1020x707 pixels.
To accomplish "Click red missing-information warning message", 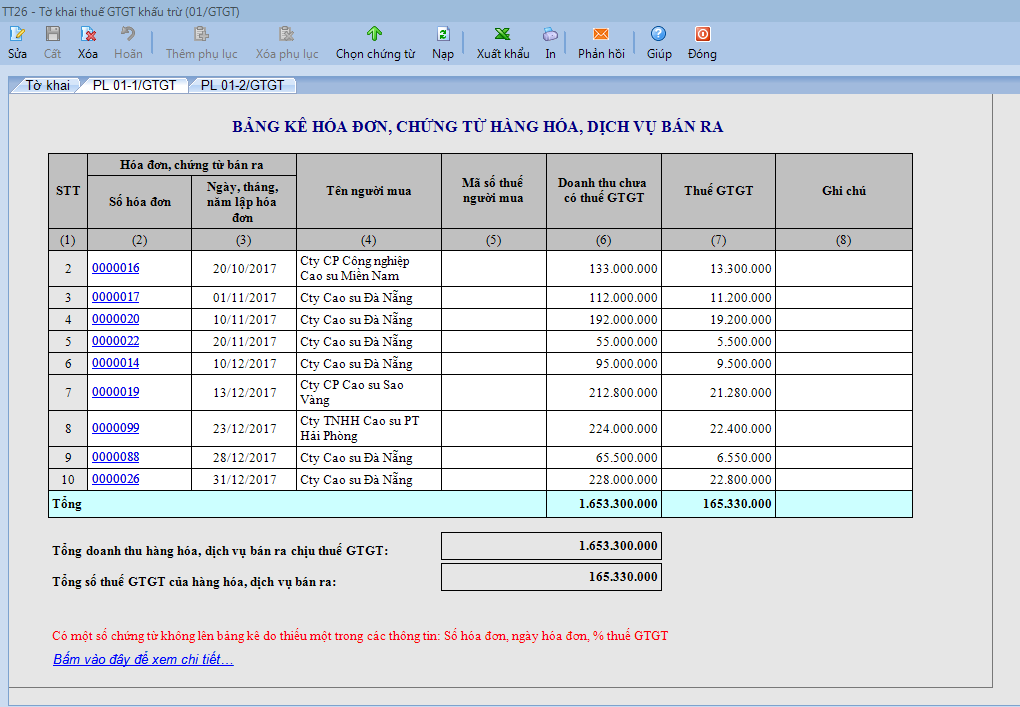I will (x=360, y=636).
